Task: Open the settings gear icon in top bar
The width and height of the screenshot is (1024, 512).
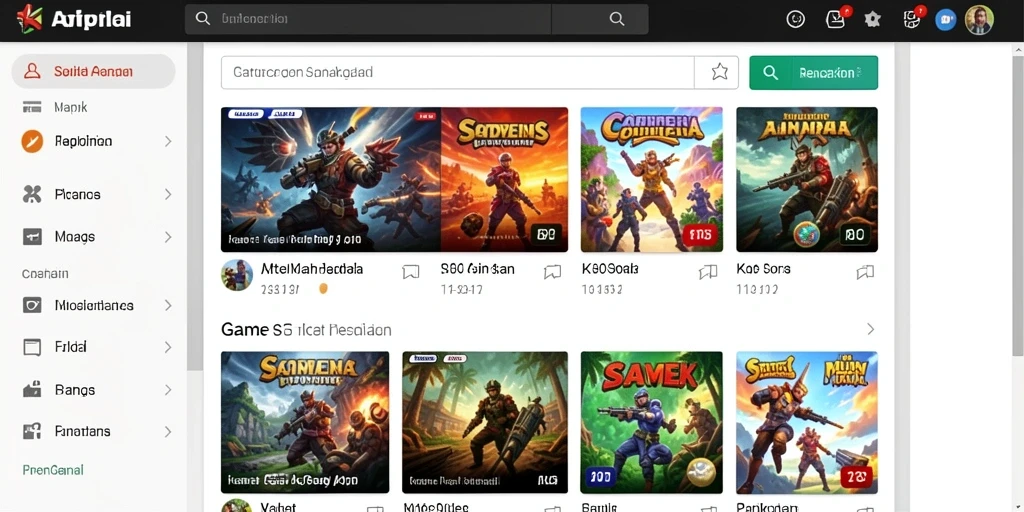Action: pyautogui.click(x=872, y=20)
